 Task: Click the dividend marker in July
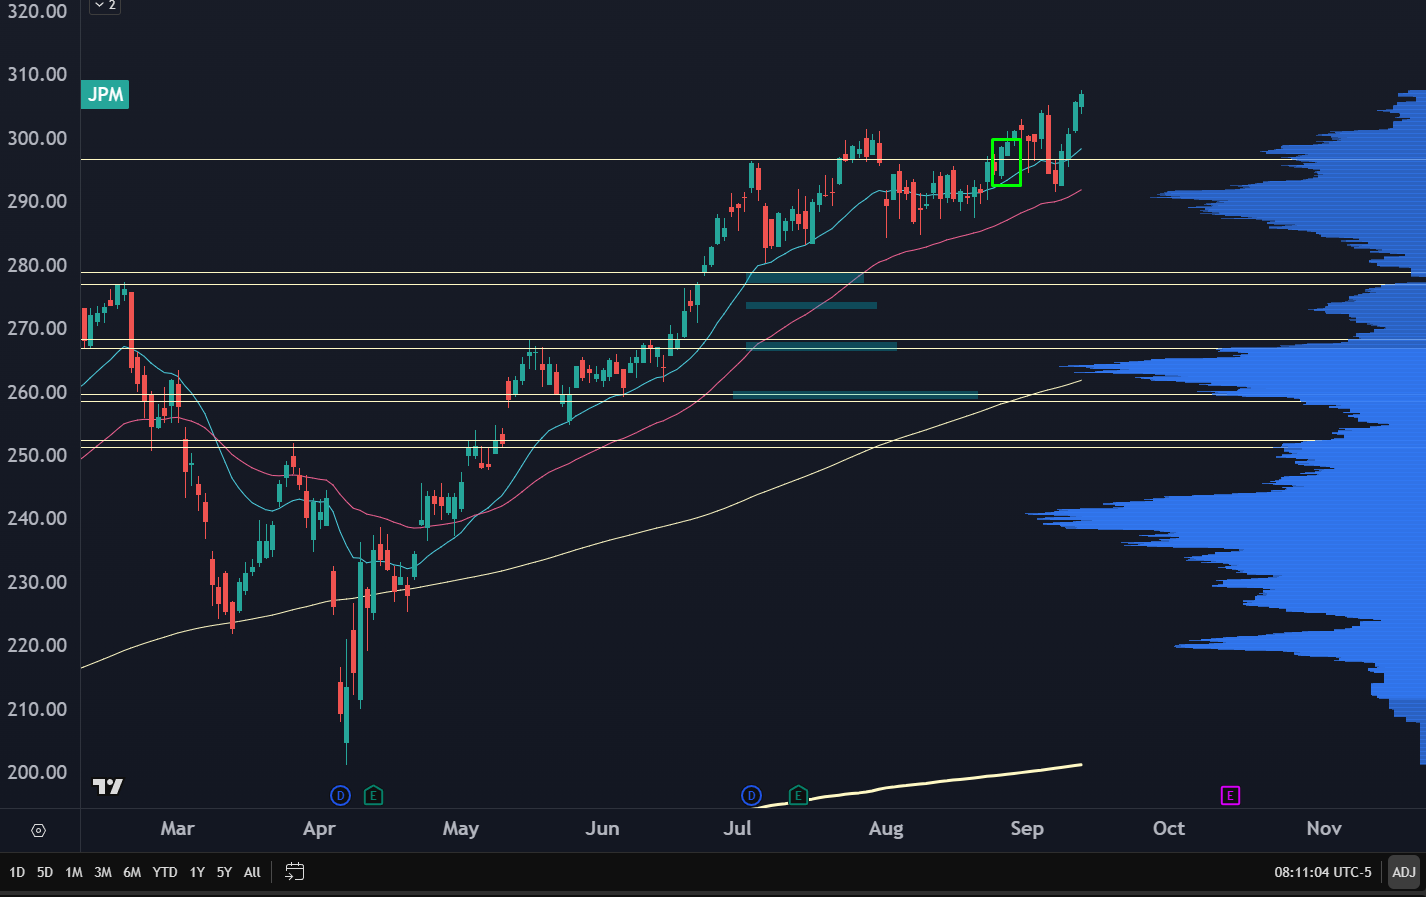[751, 796]
